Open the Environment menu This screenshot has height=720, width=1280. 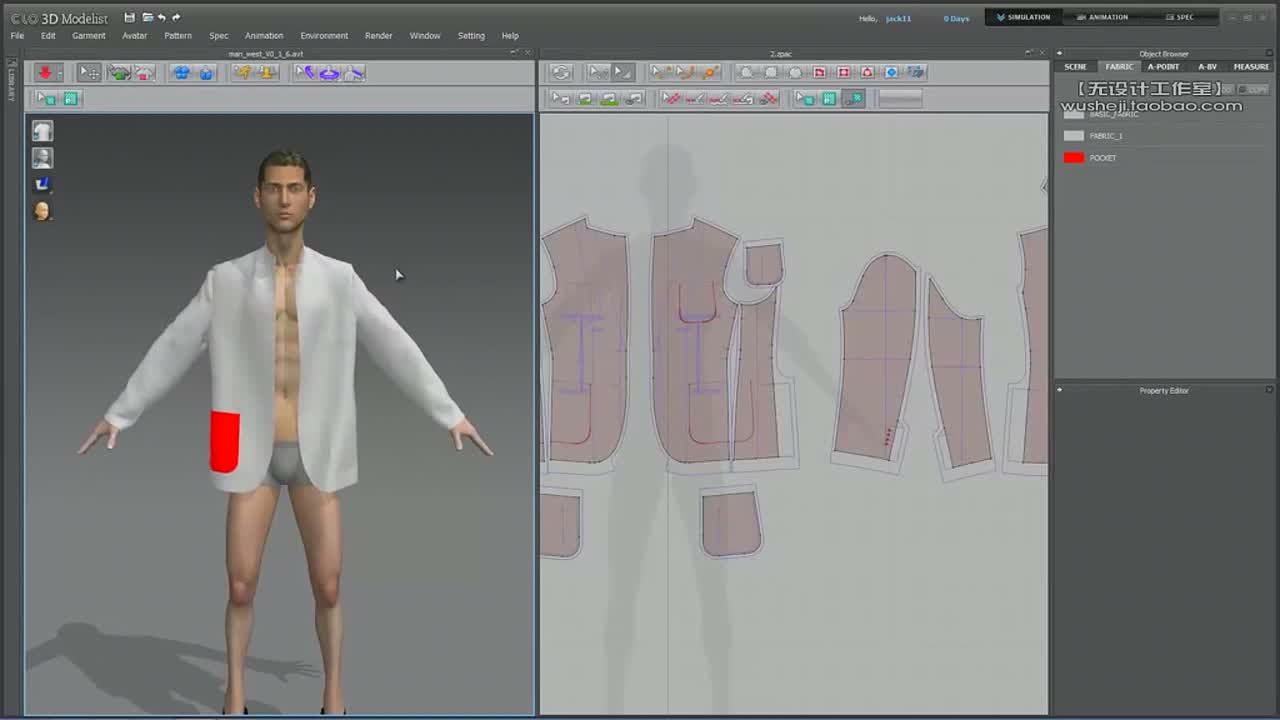[x=324, y=36]
